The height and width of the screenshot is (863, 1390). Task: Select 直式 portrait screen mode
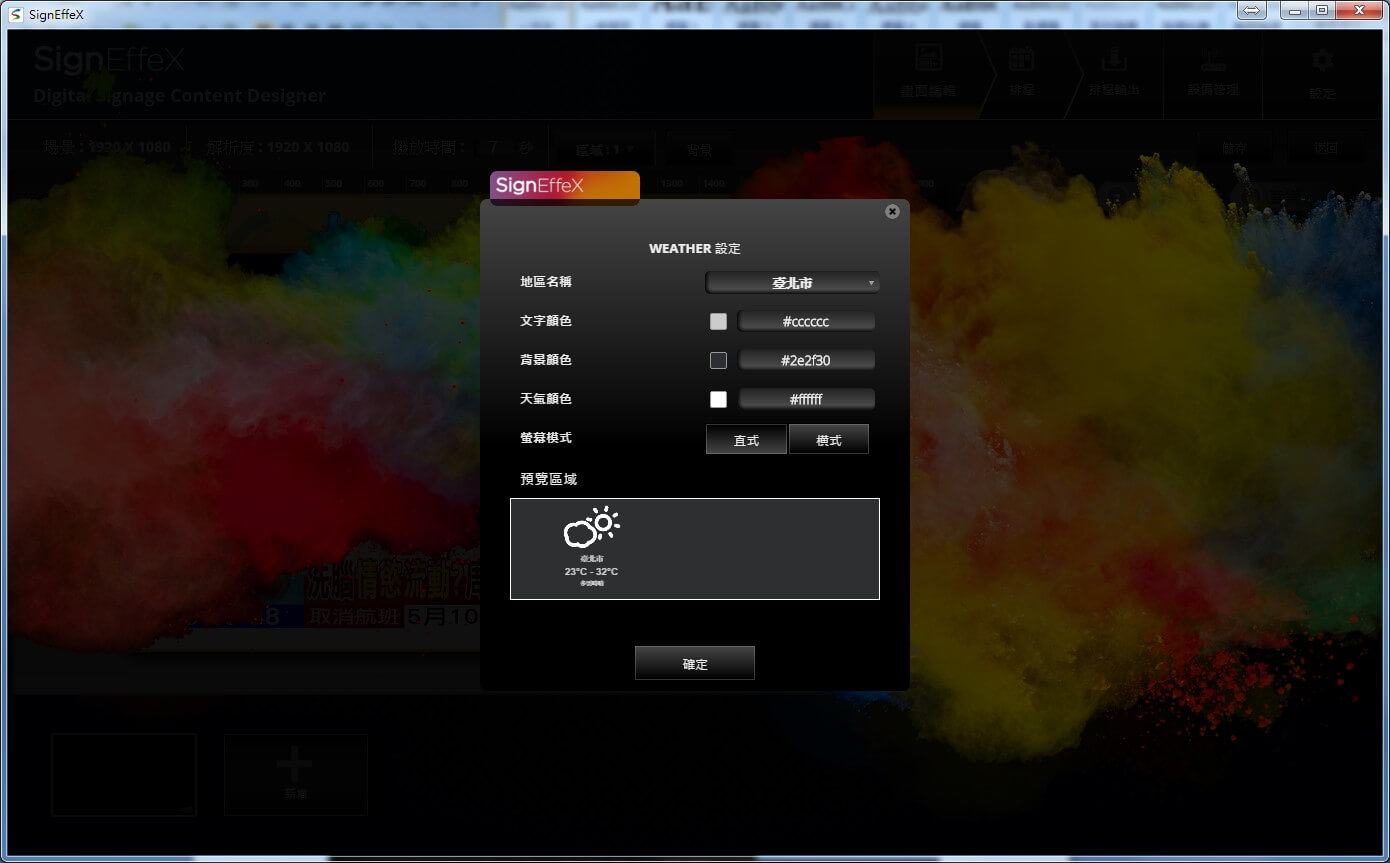(x=746, y=440)
